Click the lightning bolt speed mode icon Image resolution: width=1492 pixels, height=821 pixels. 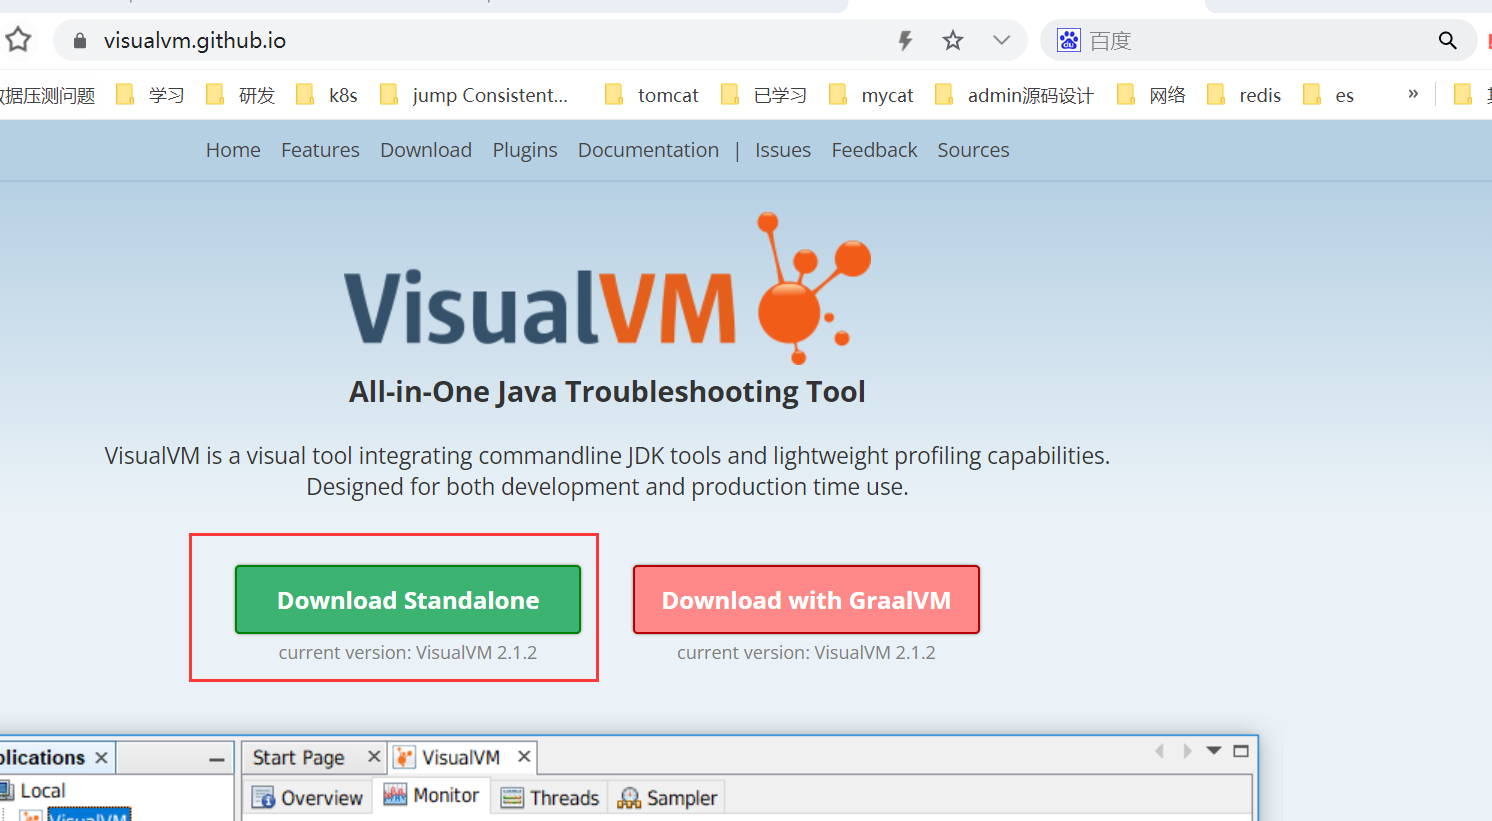coord(905,40)
